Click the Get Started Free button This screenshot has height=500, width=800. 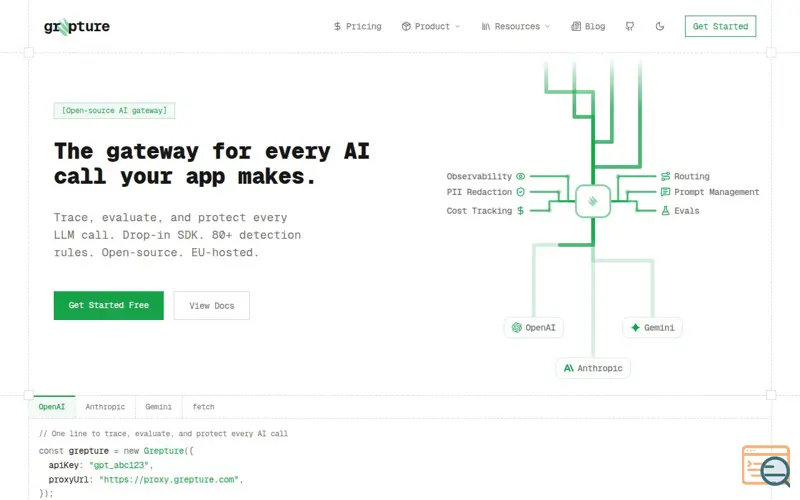click(x=109, y=306)
